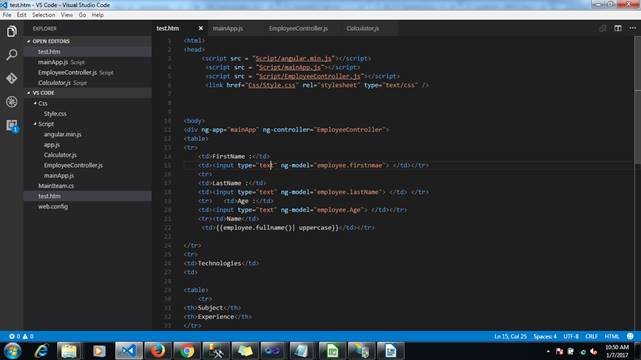This screenshot has width=641, height=360.
Task: Open the File menu
Action: click(x=7, y=15)
